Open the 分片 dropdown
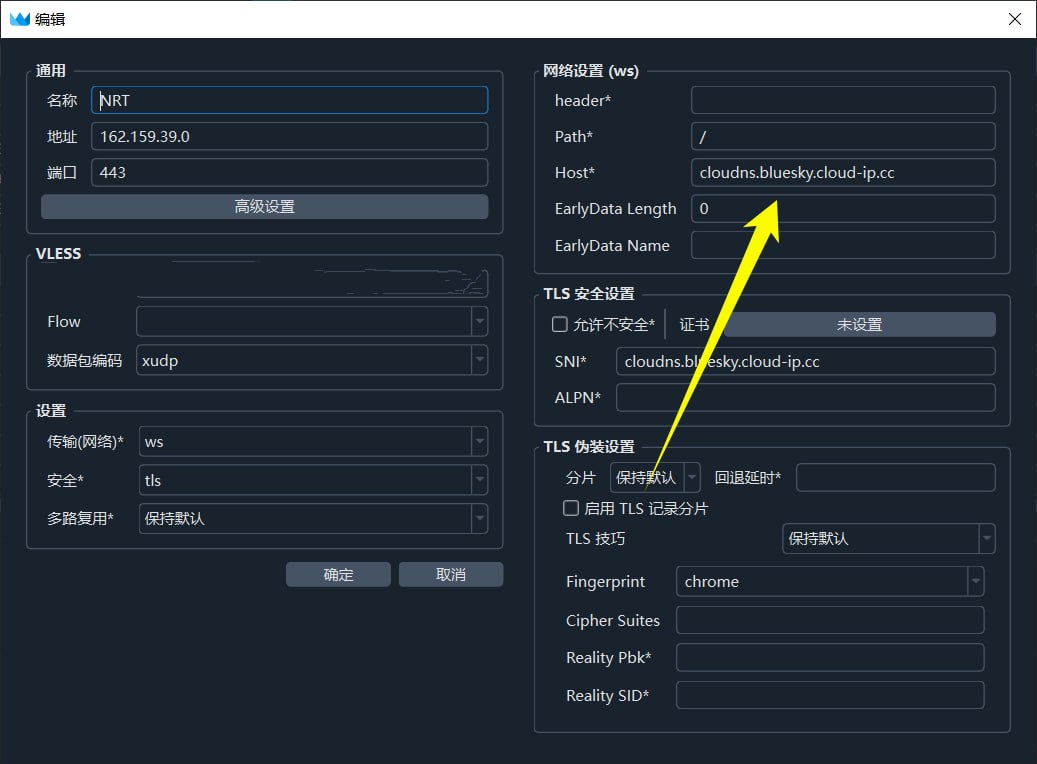This screenshot has height=764, width=1037. click(x=655, y=478)
